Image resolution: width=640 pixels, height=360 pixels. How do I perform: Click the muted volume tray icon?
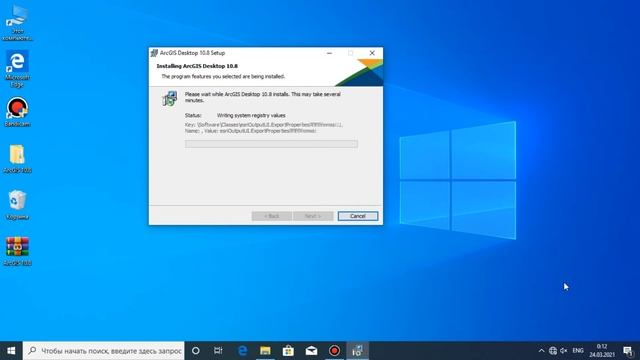[564, 351]
